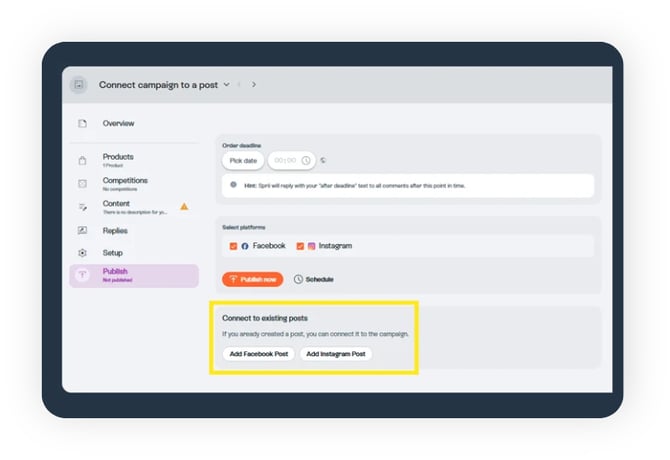The image size is (670, 460).
Task: Click the reset icon beside time field
Action: pyautogui.click(x=323, y=160)
